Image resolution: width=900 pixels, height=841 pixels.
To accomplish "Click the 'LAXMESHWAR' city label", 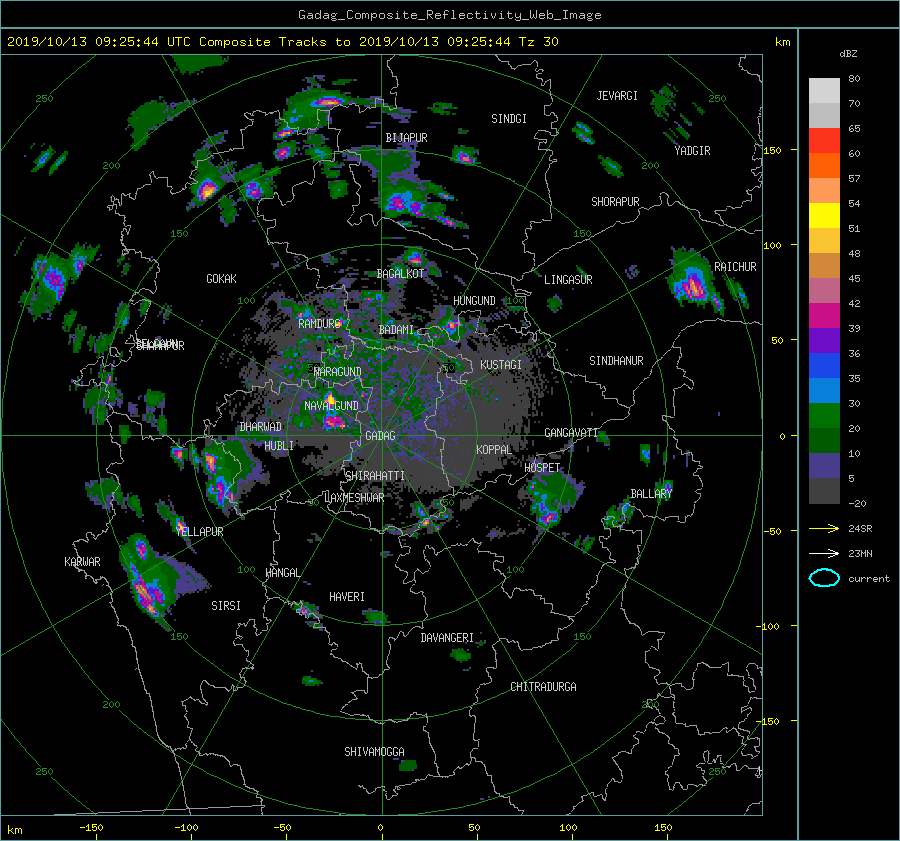I will [x=354, y=498].
